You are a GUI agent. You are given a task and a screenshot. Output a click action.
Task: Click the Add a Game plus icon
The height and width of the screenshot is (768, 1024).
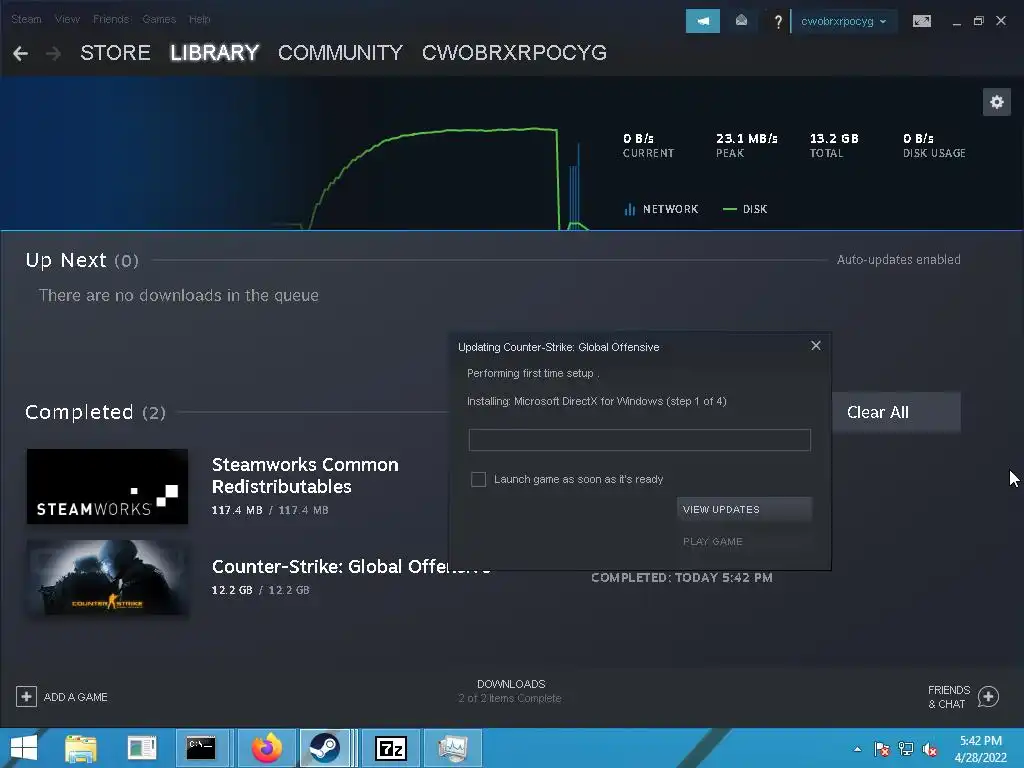pyautogui.click(x=26, y=697)
